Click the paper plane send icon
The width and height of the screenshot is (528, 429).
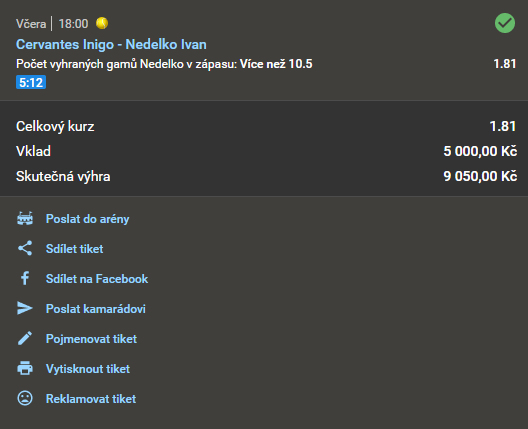(x=25, y=308)
